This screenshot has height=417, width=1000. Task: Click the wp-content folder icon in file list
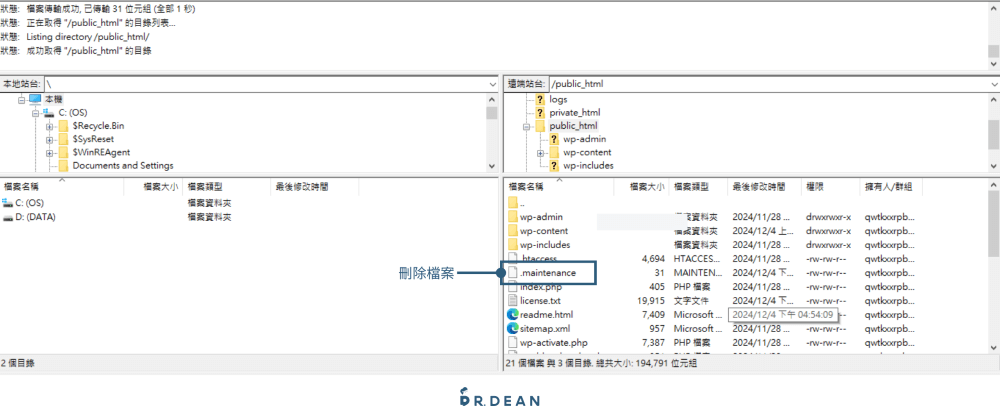click(513, 231)
